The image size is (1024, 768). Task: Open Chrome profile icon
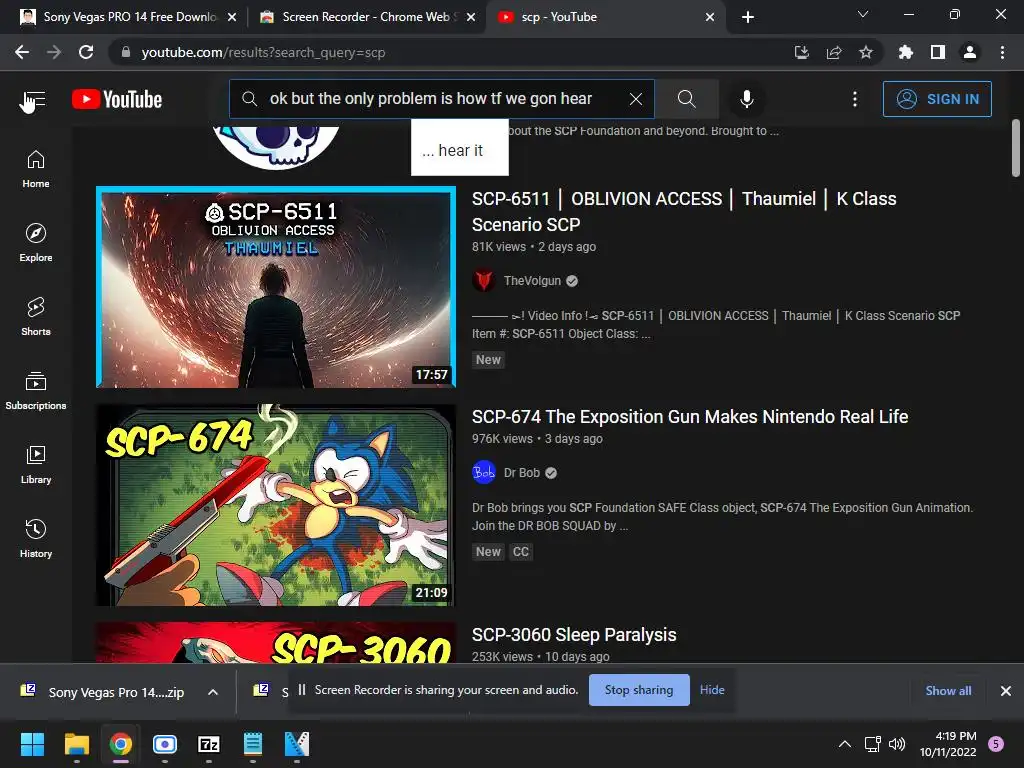(x=970, y=52)
